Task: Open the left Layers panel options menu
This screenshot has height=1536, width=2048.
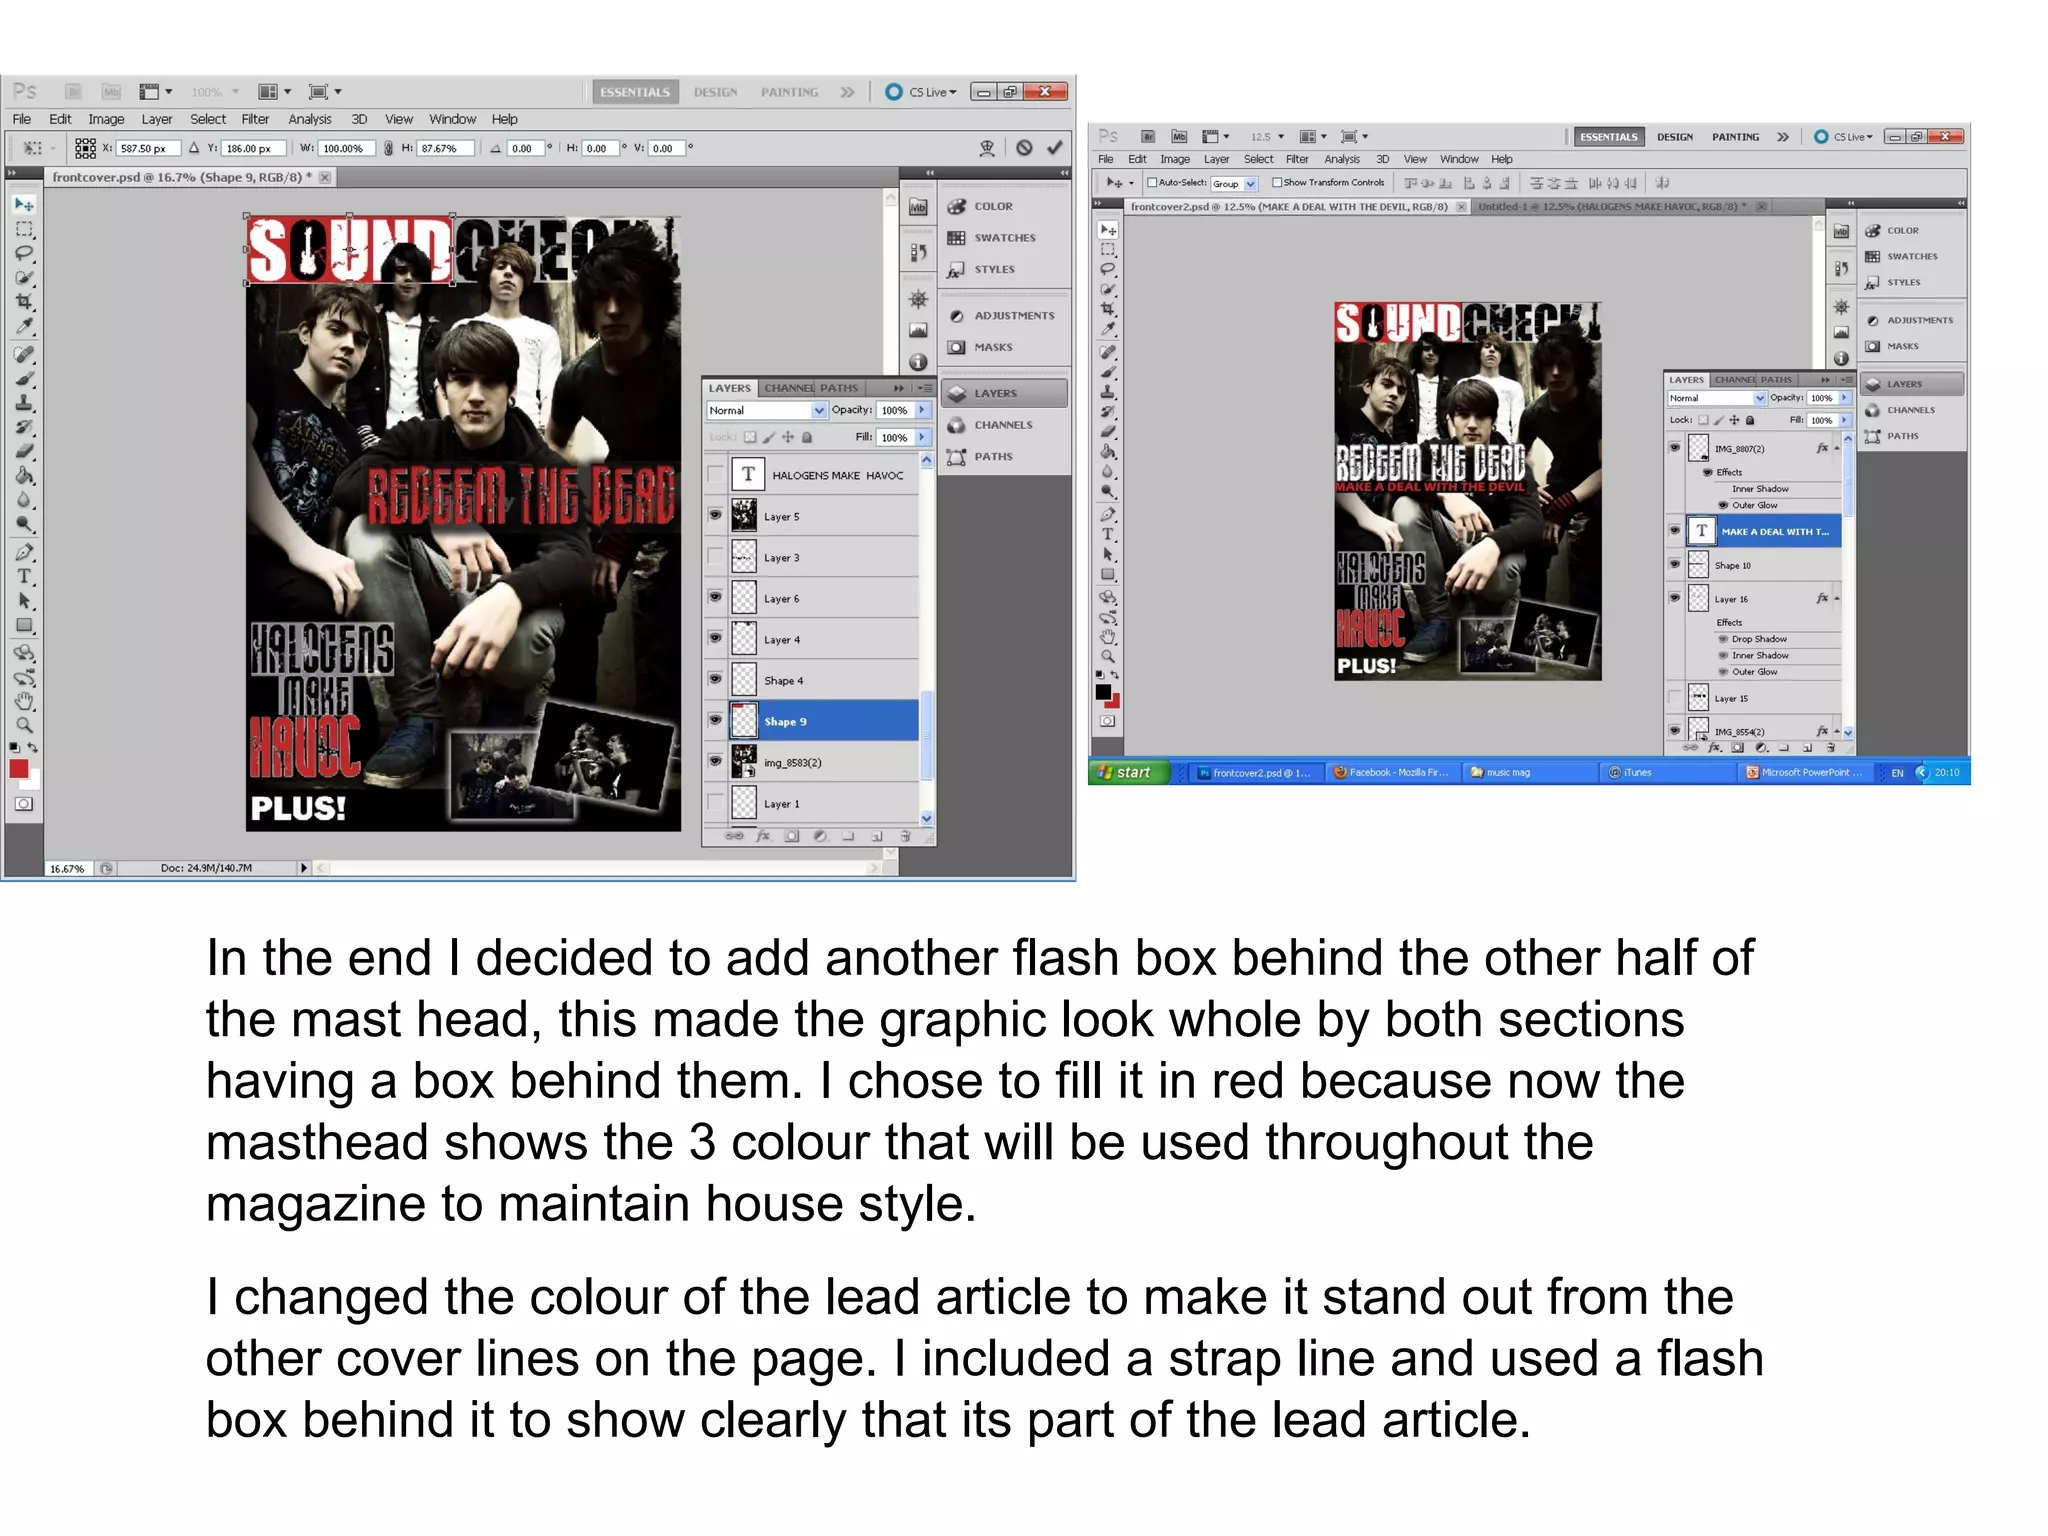Action: (x=925, y=388)
